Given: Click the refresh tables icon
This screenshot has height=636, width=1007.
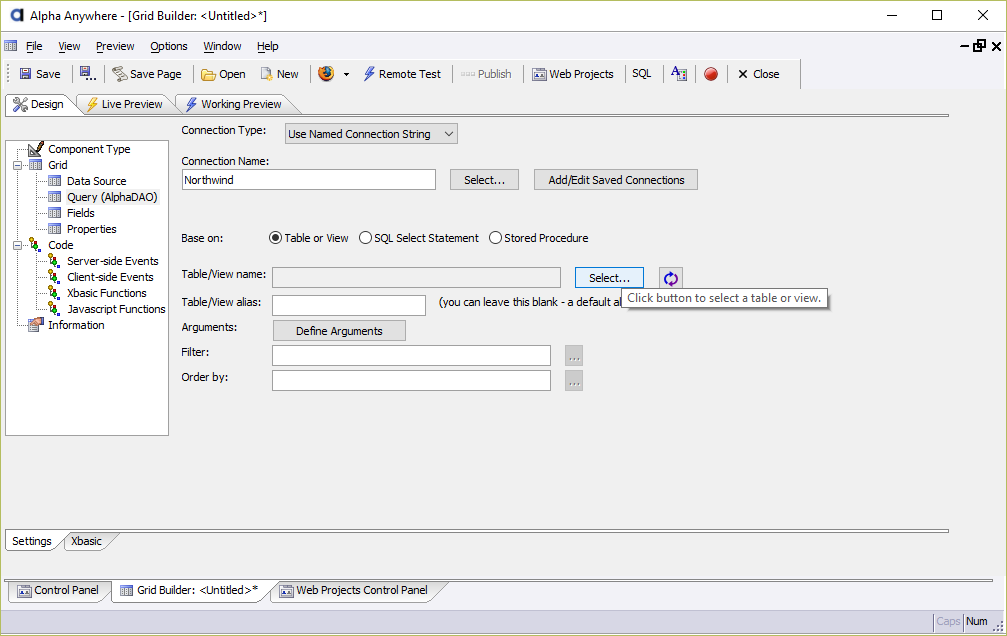Looking at the screenshot, I should click(x=671, y=278).
